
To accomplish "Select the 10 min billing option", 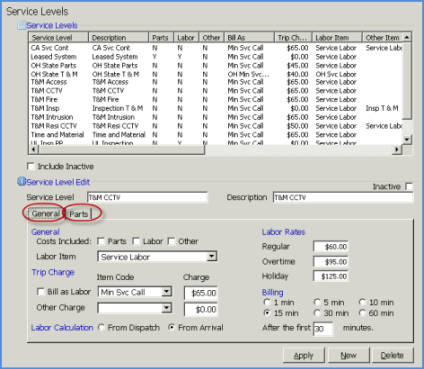I will [362, 302].
